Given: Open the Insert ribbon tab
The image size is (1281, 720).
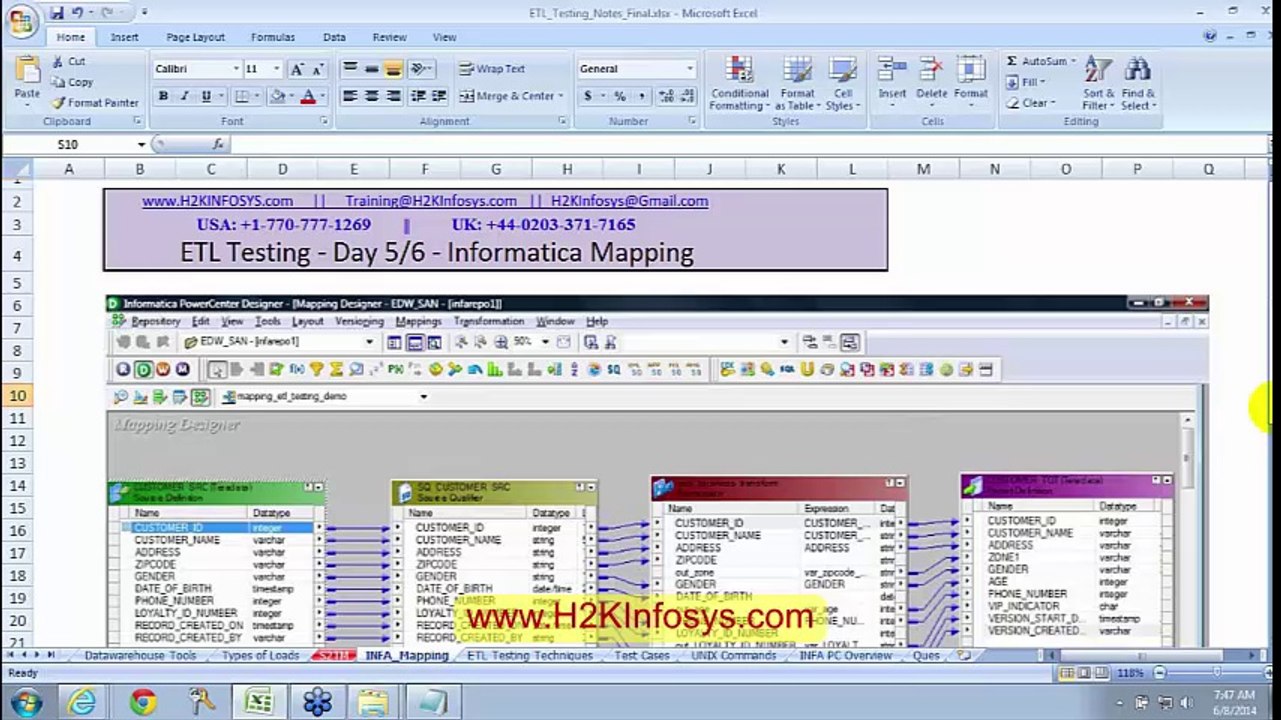Looking at the screenshot, I should [x=125, y=37].
